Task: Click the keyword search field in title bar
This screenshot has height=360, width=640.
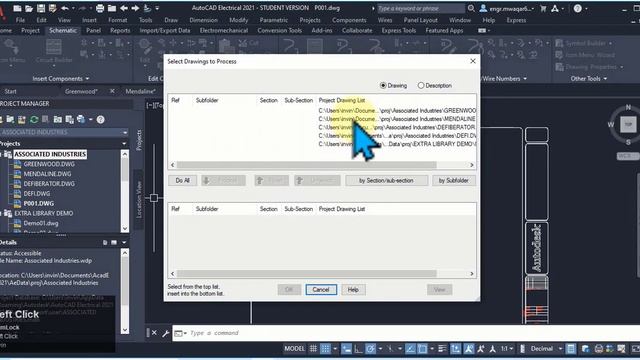Action: tap(420, 8)
